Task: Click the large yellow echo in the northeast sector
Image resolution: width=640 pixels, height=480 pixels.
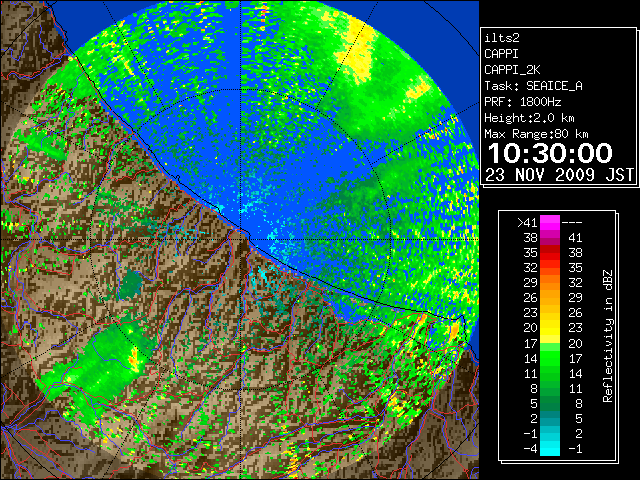Action: point(358,51)
